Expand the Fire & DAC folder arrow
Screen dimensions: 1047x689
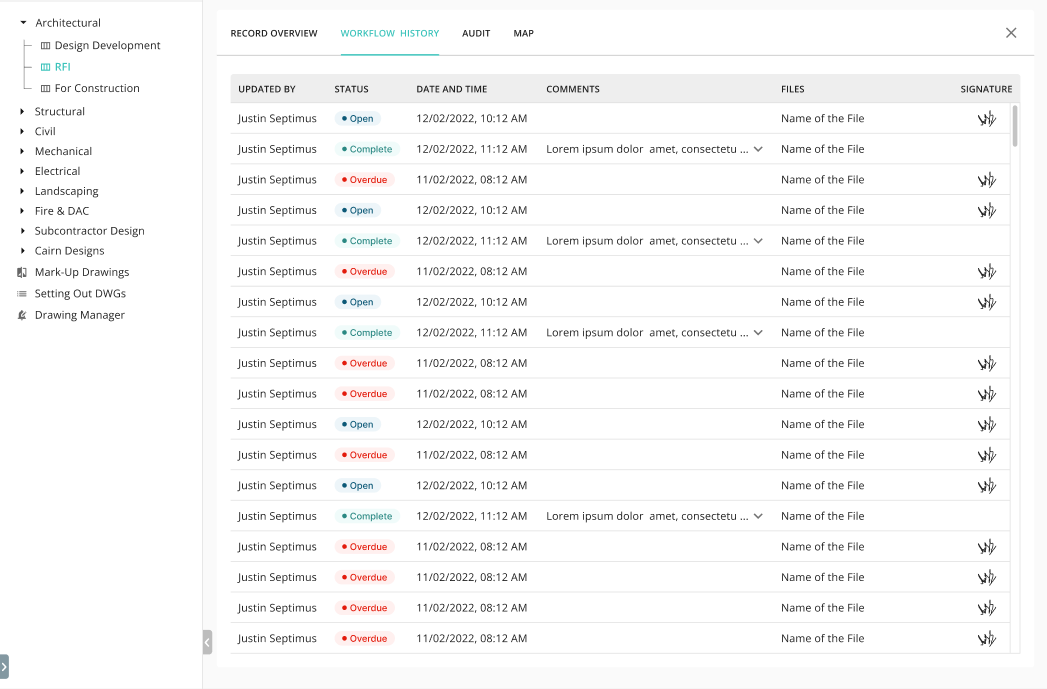[22, 211]
